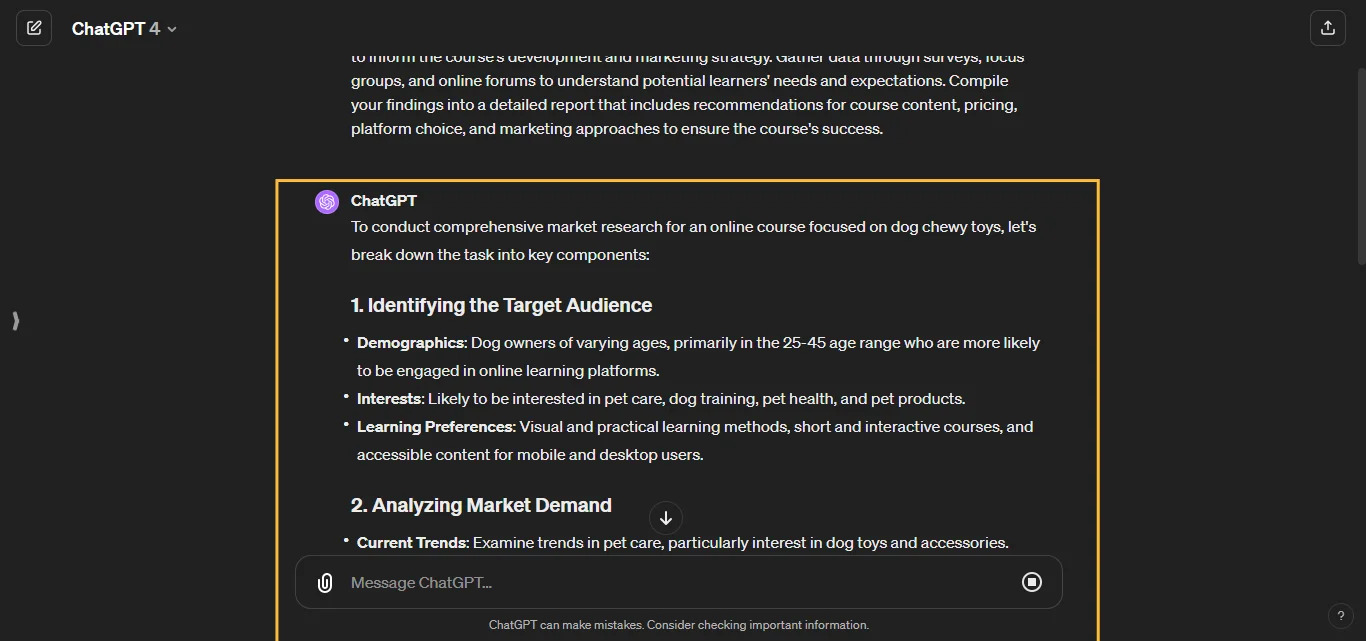Click the 'Identifying the Target Audience' heading

pos(501,305)
